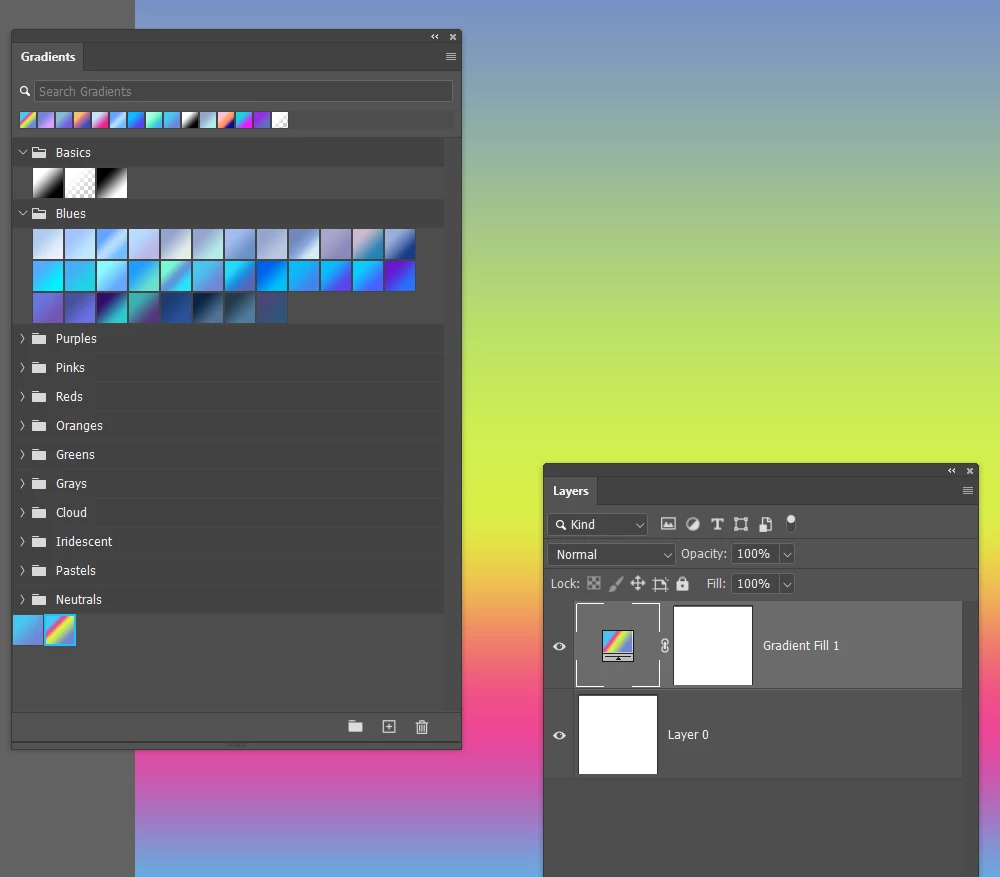Expand the Greens gradient folder
Viewport: 1000px width, 877px height.
tap(22, 455)
